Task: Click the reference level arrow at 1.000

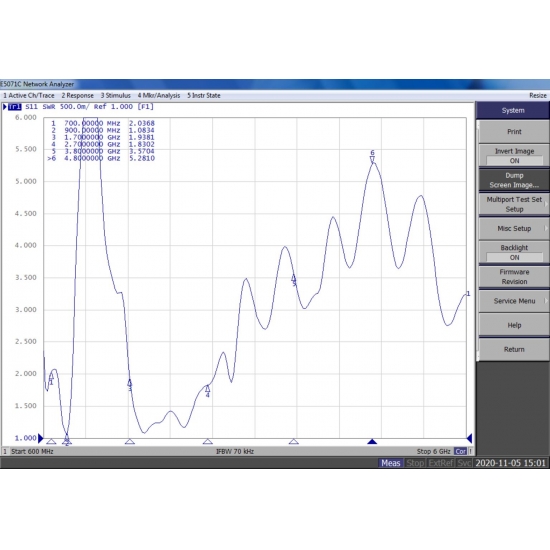Action: 40,438
